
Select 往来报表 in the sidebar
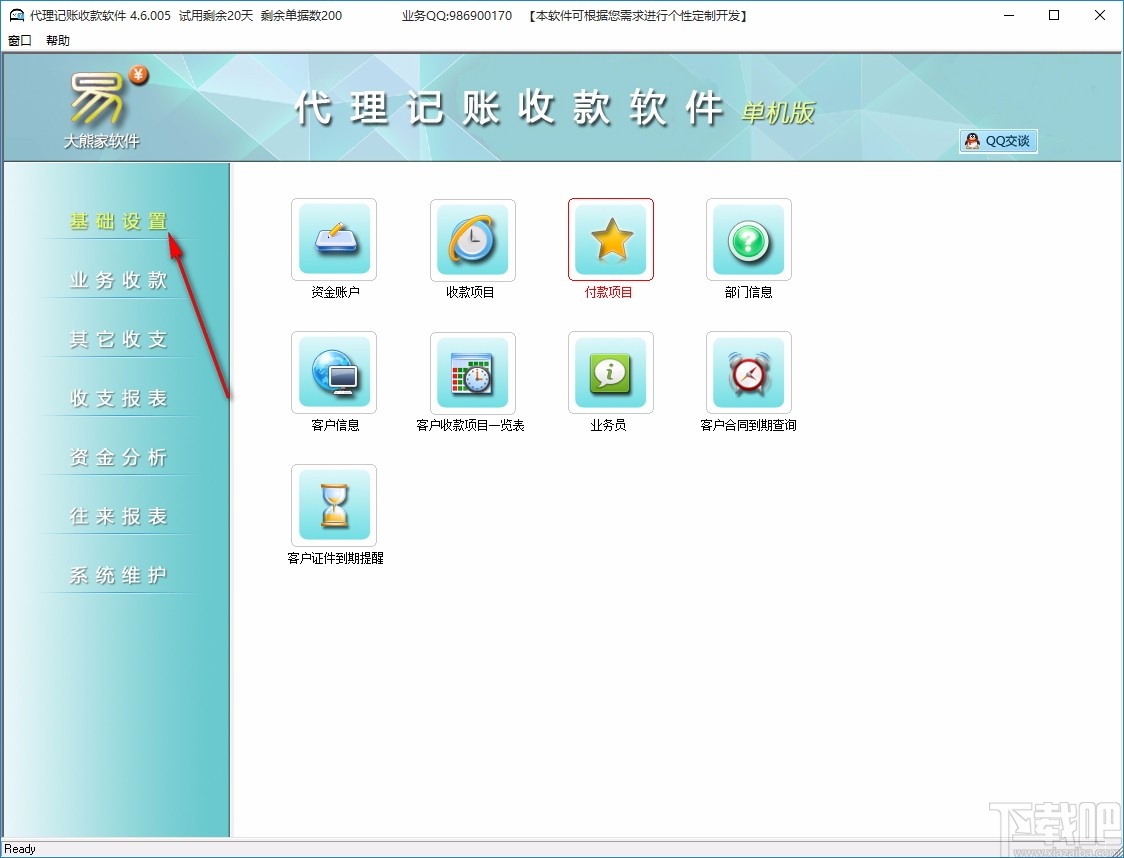click(118, 516)
